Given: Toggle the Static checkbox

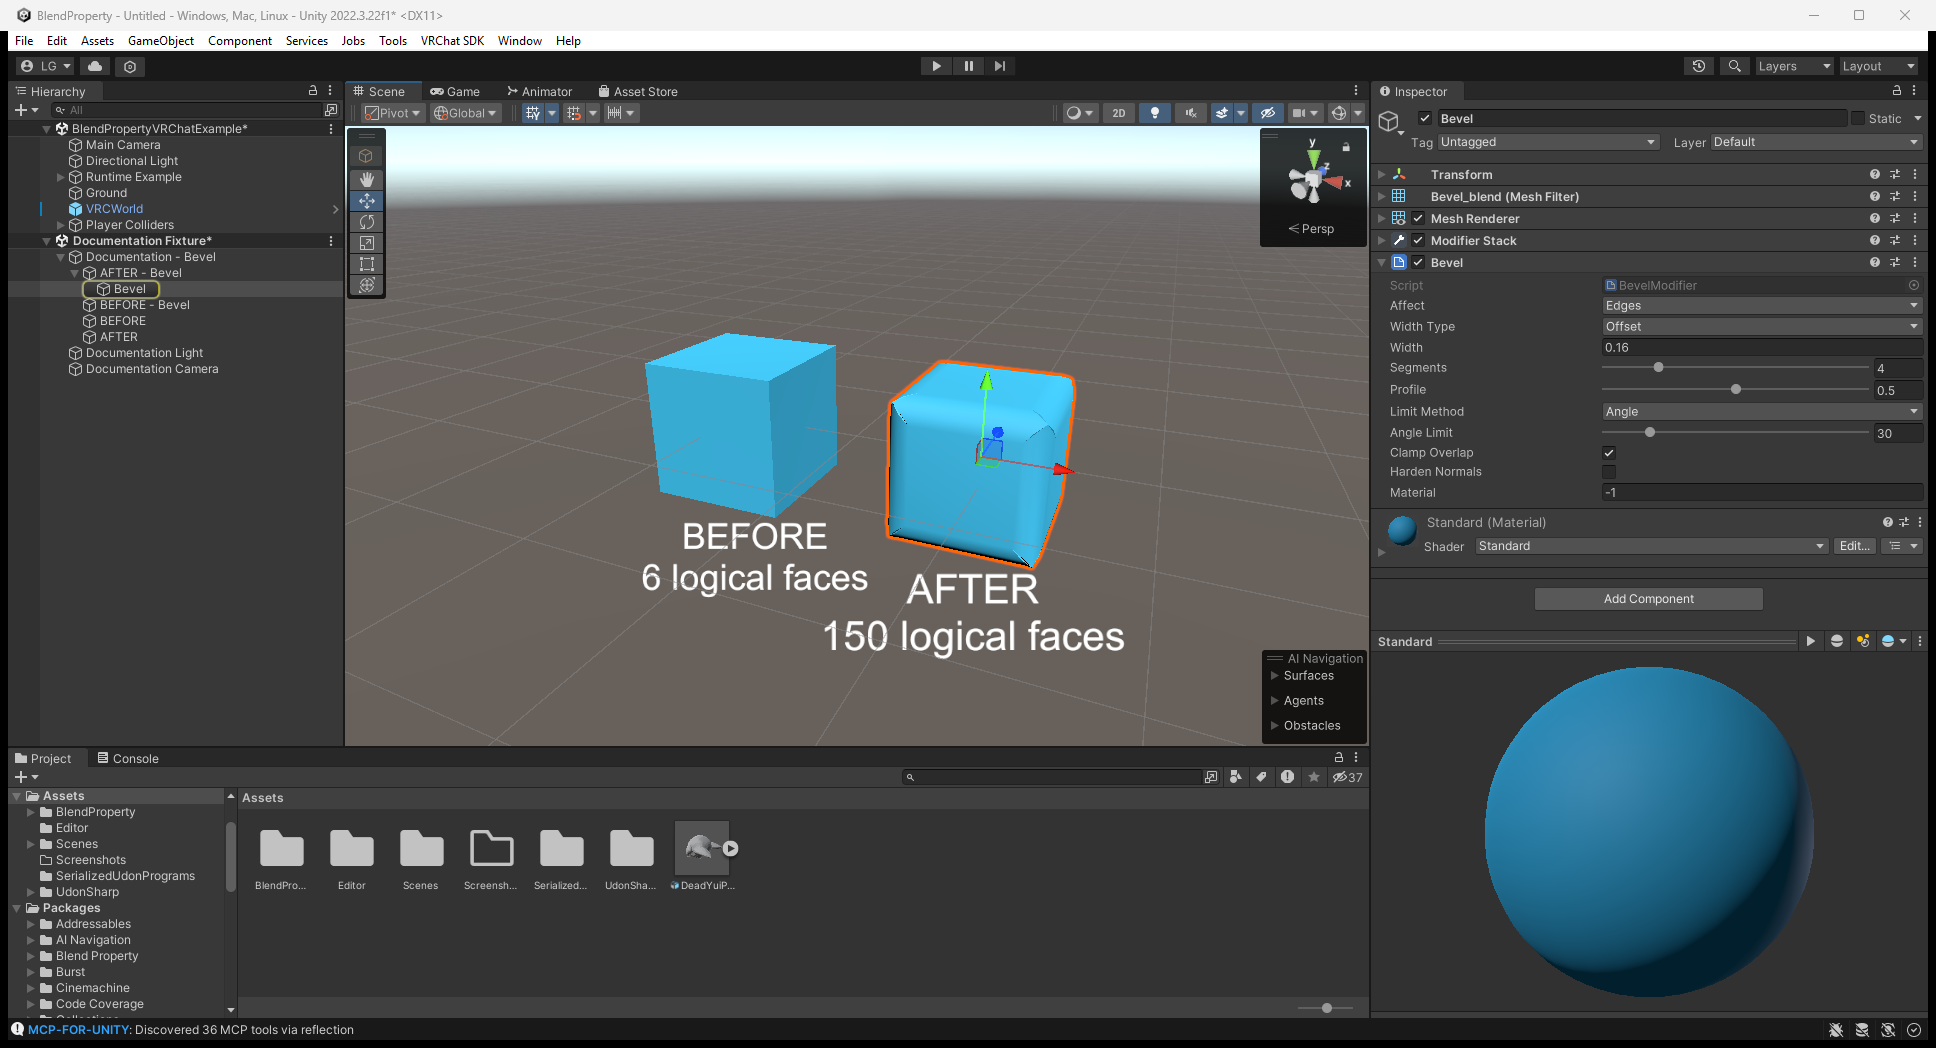Looking at the screenshot, I should [x=1858, y=119].
